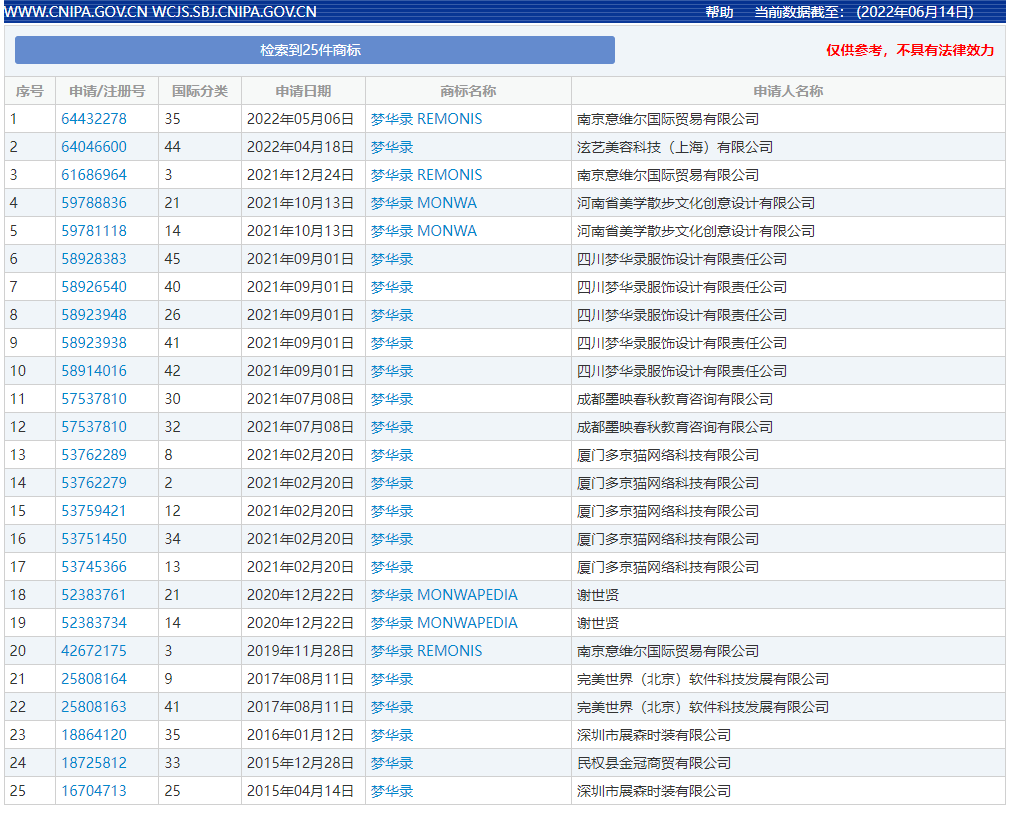Select applicant 谢世贤 in row 18
Image resolution: width=1012 pixels, height=817 pixels.
pos(598,595)
